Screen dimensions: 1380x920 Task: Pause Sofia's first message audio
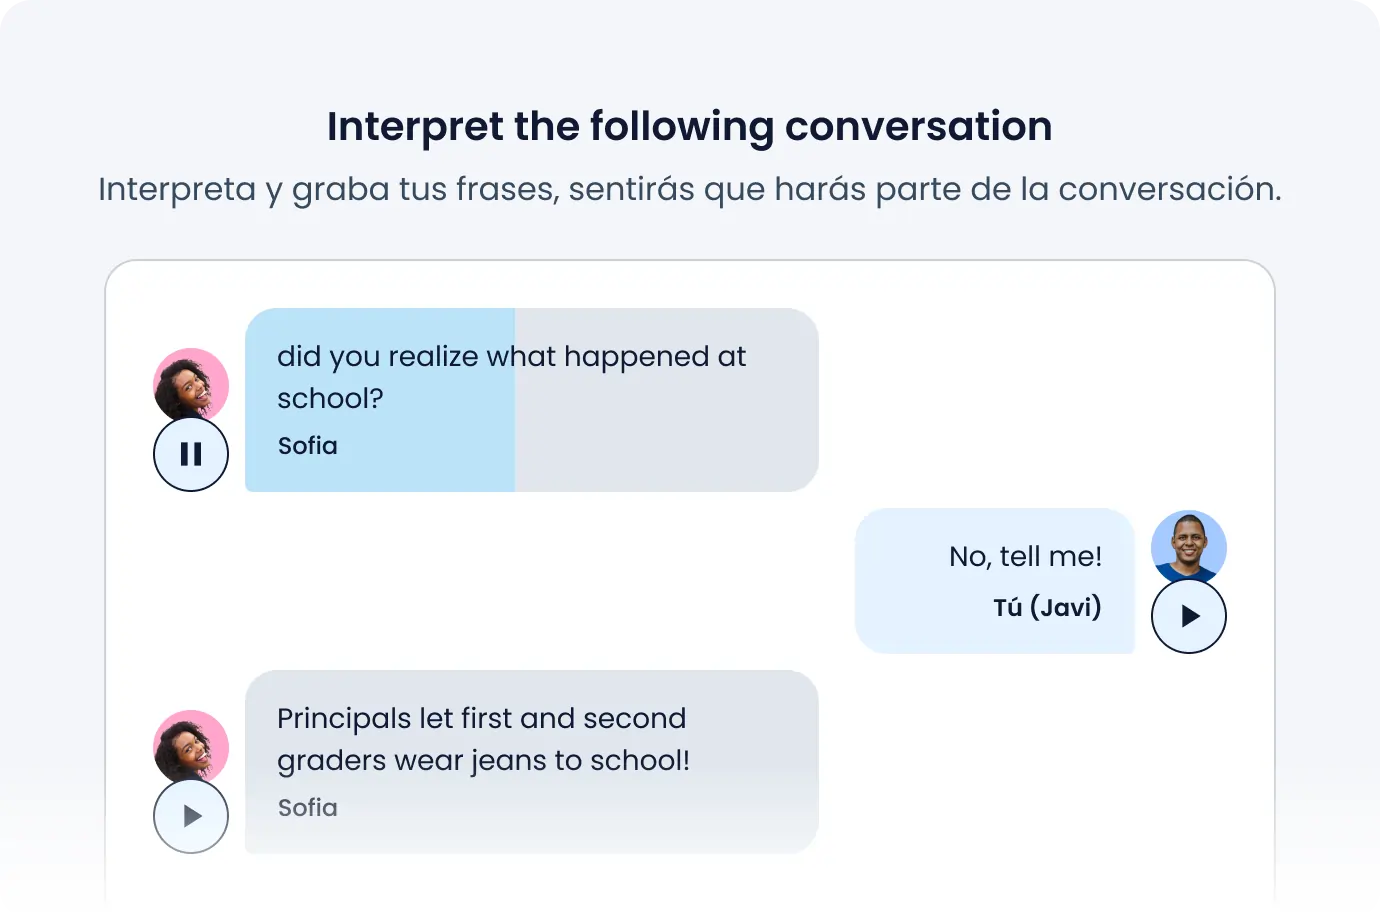(x=191, y=454)
